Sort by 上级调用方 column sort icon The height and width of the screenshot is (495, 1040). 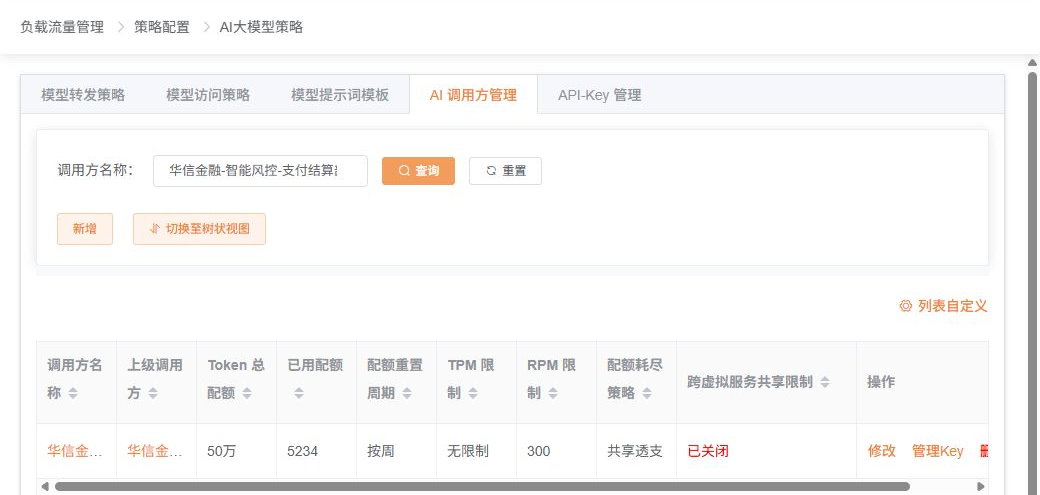(153, 393)
